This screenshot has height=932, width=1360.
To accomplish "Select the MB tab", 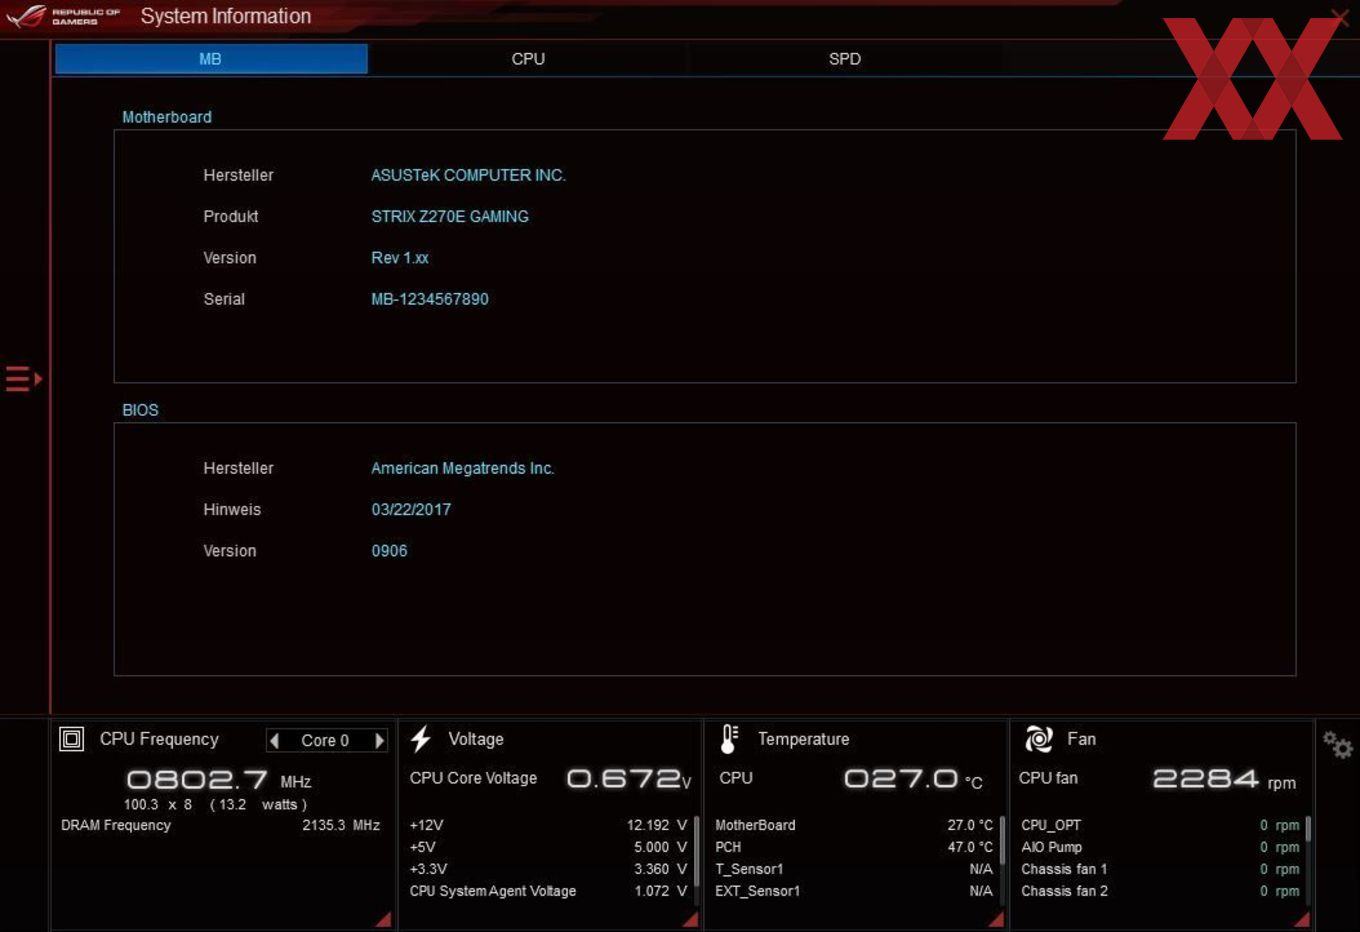I will click(211, 59).
